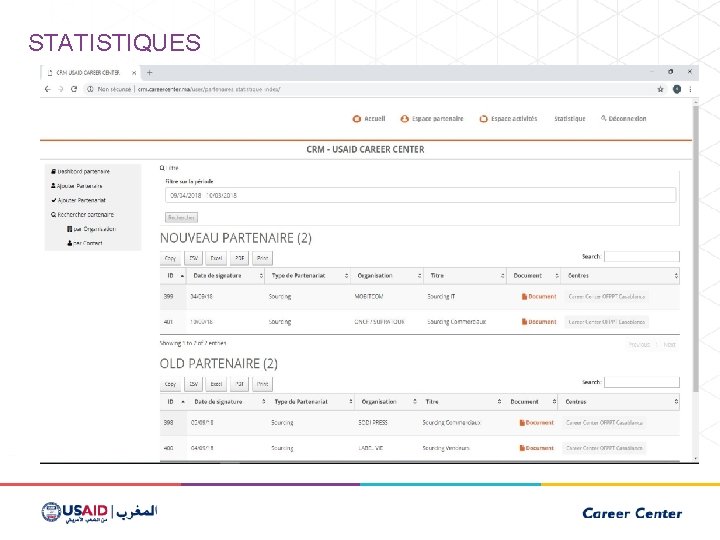Open Dashboard partenaire in sidebar
This screenshot has height=540, width=720.
point(80,171)
